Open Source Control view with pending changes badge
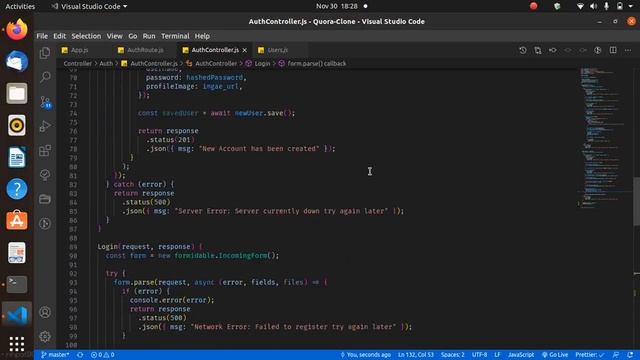The image size is (640, 360). [45, 102]
